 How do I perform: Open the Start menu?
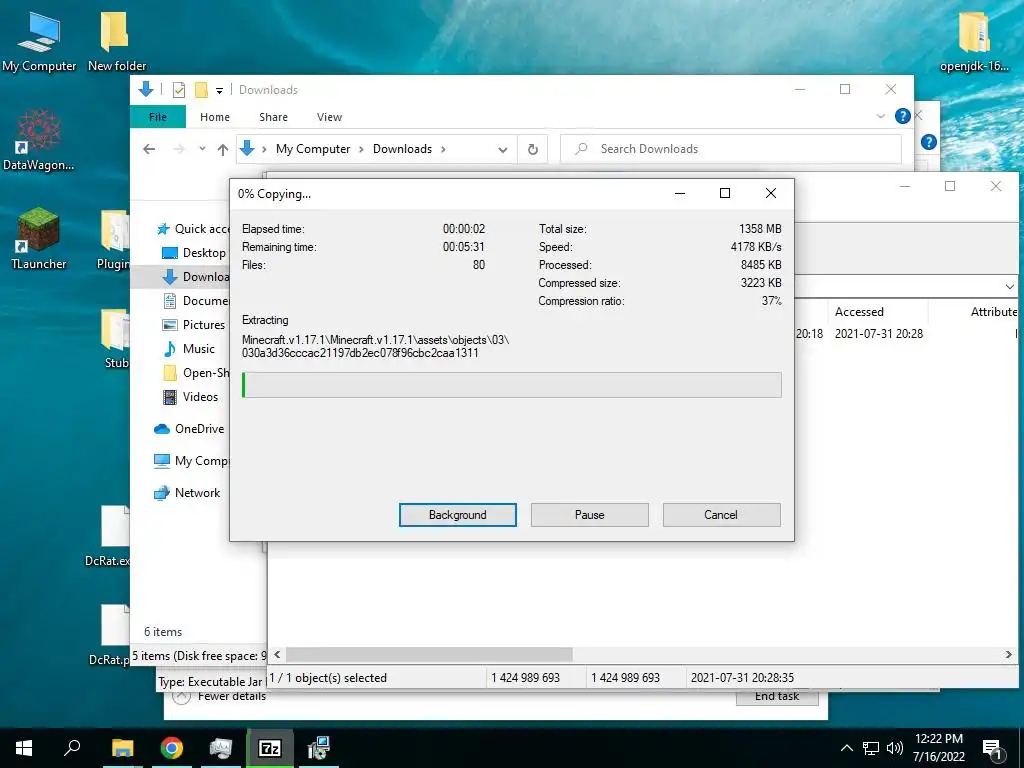[x=24, y=748]
